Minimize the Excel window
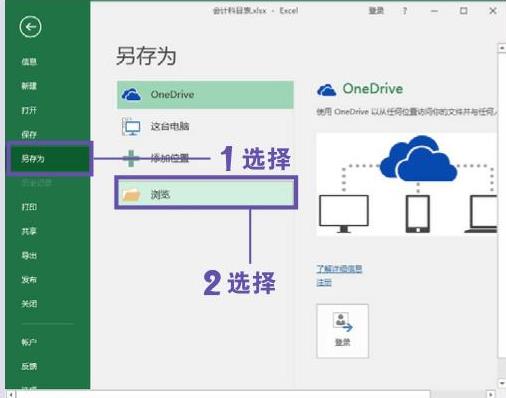Image resolution: width=506 pixels, height=398 pixels. tap(434, 11)
